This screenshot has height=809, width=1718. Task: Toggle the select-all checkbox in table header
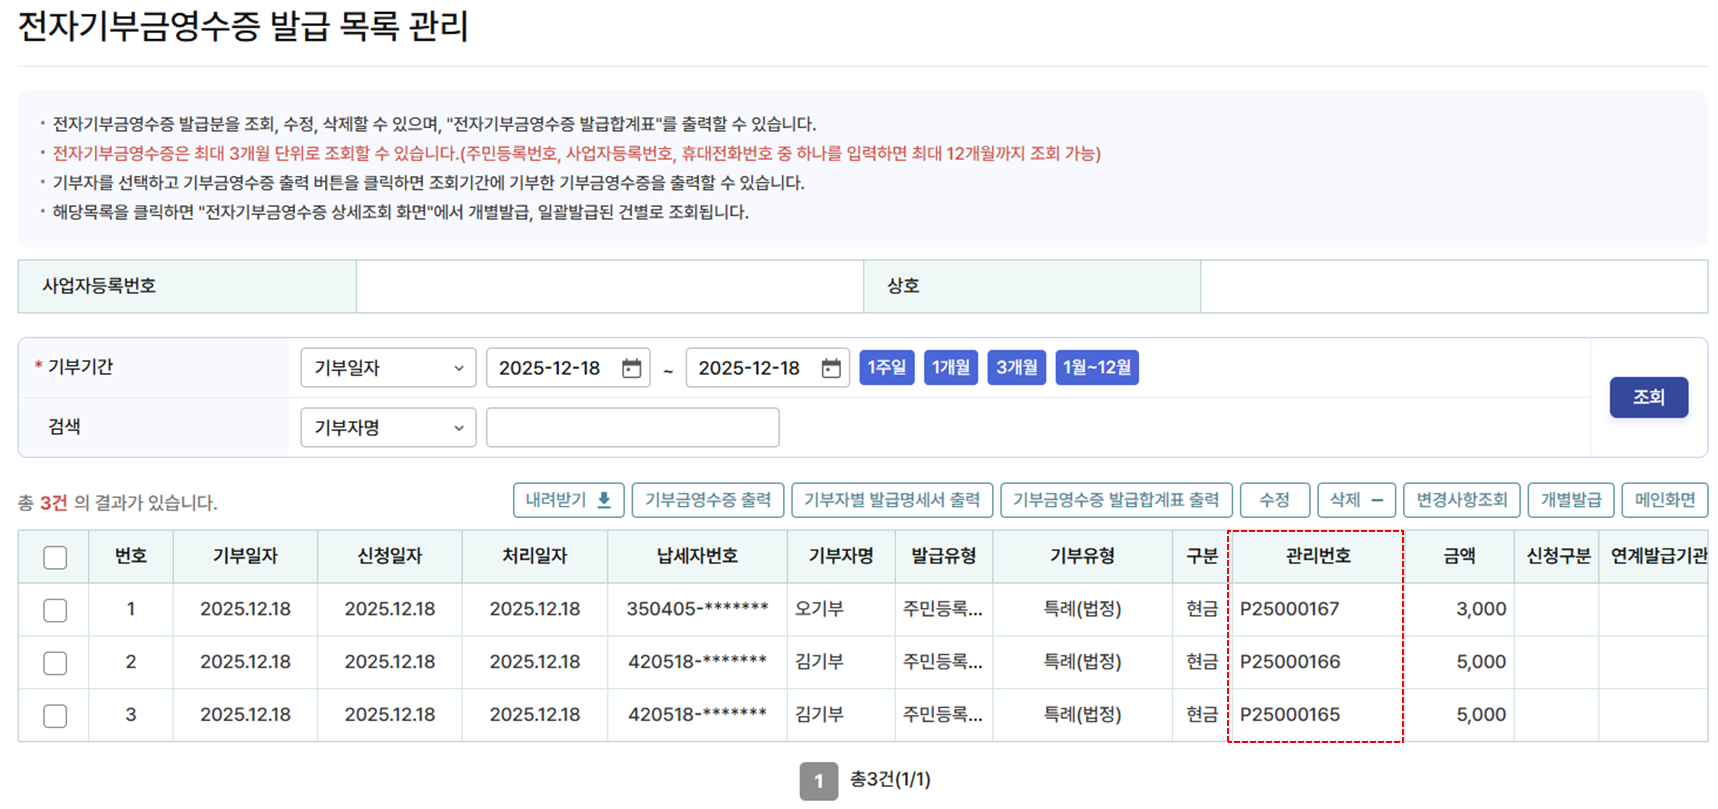(x=55, y=557)
